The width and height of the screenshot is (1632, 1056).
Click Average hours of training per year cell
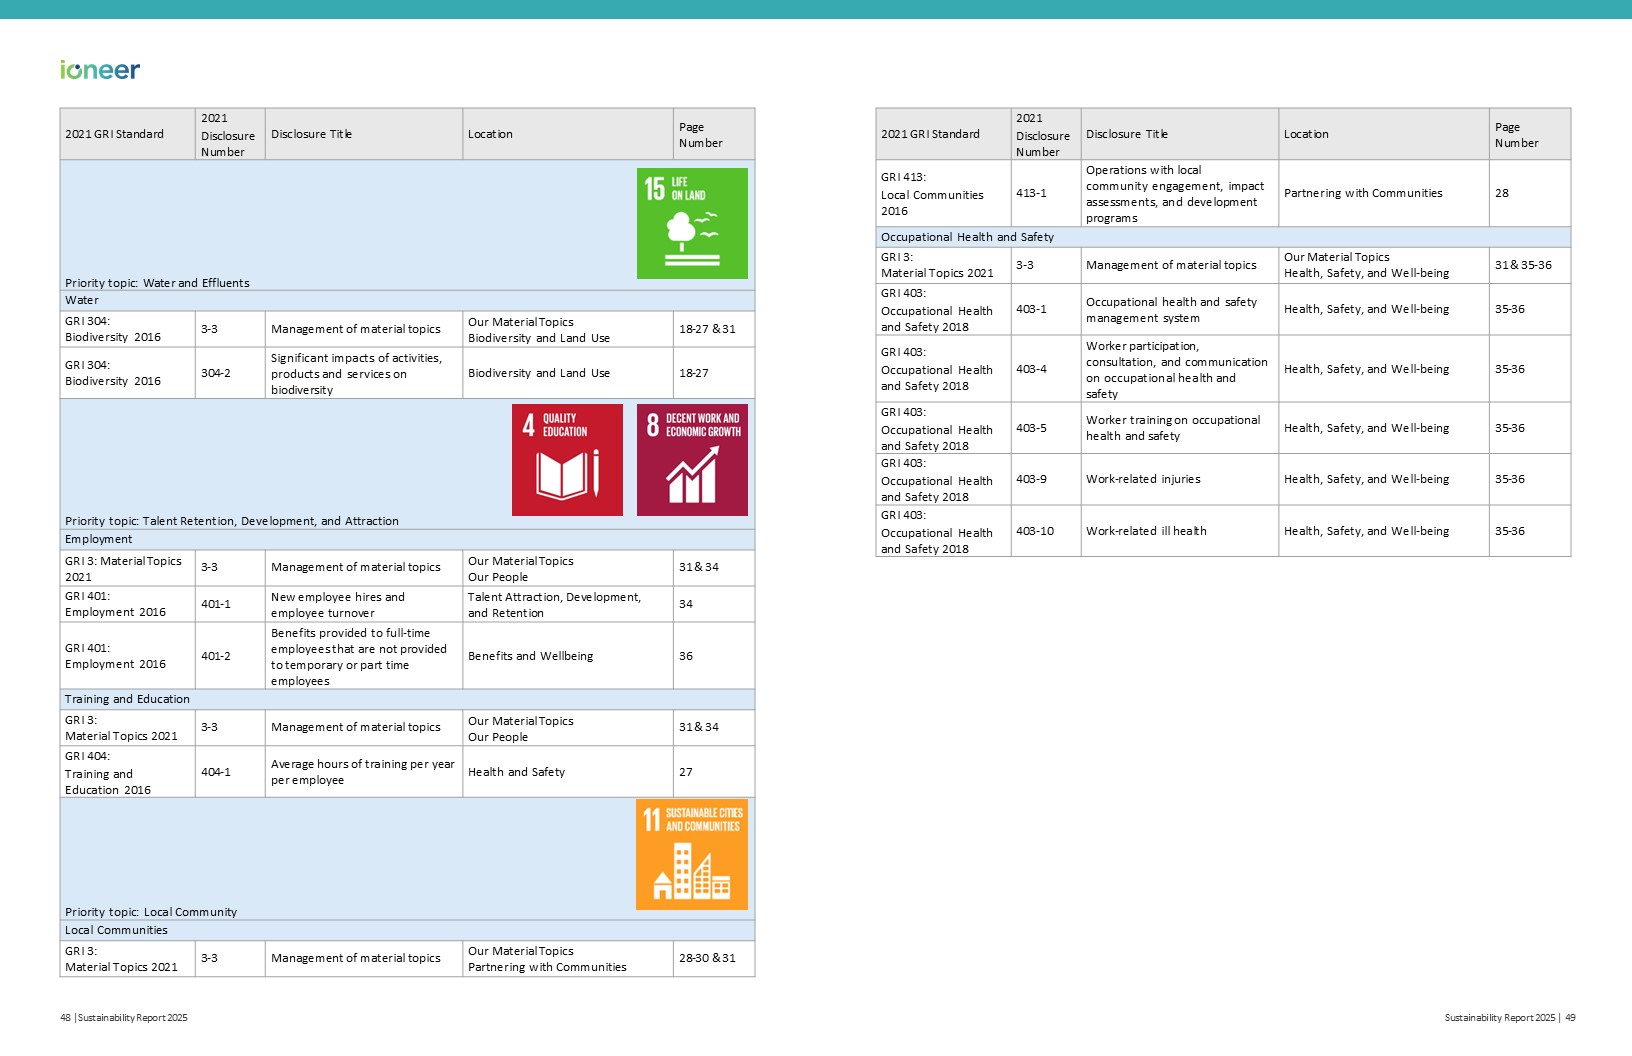[x=362, y=772]
